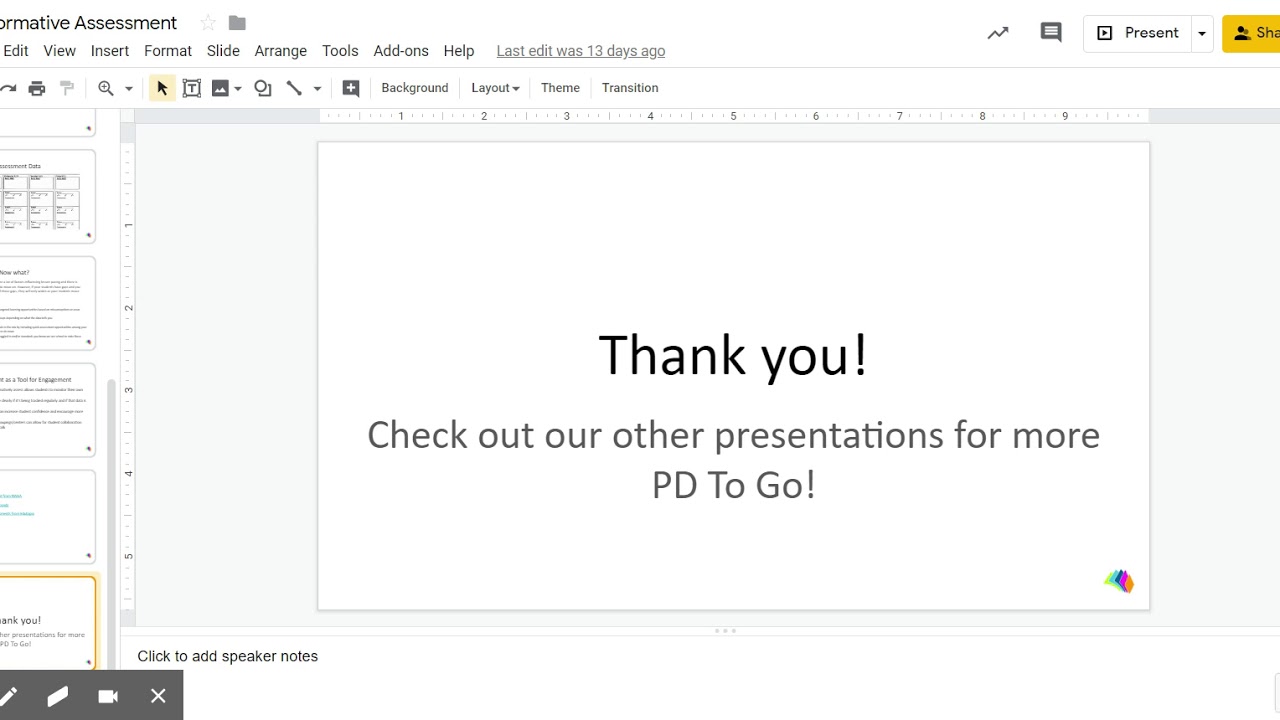
Task: Select the 'Now what?' slide thumbnail
Action: [x=47, y=303]
